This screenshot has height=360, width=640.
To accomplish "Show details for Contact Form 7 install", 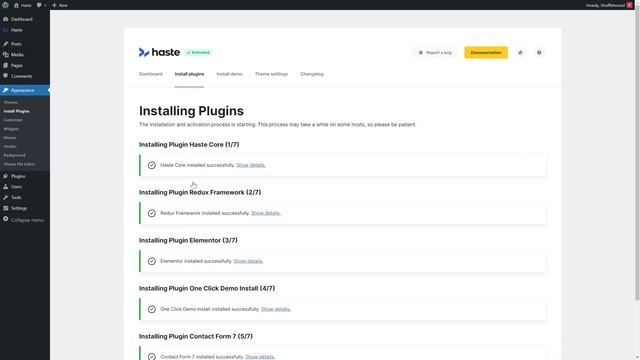I will (260, 357).
